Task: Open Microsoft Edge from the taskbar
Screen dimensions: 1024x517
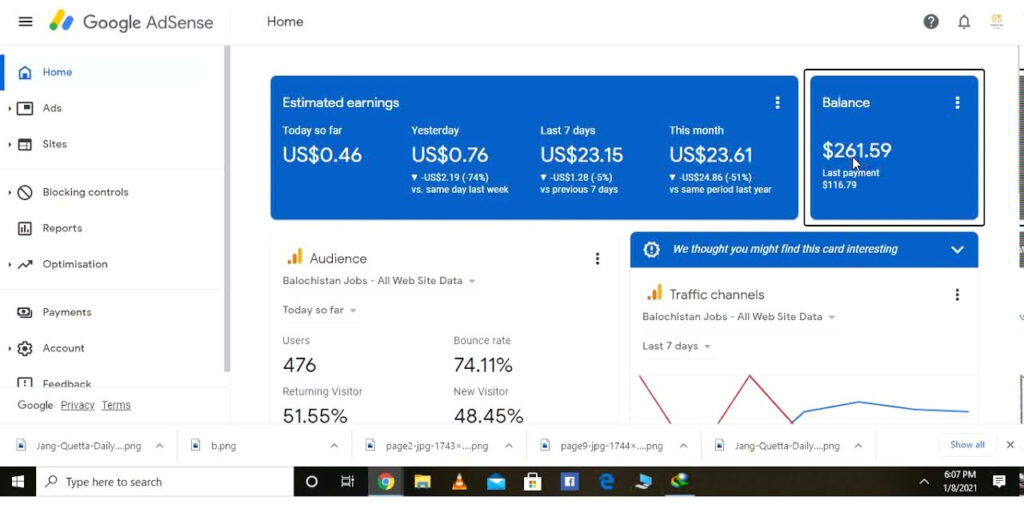Action: [607, 482]
